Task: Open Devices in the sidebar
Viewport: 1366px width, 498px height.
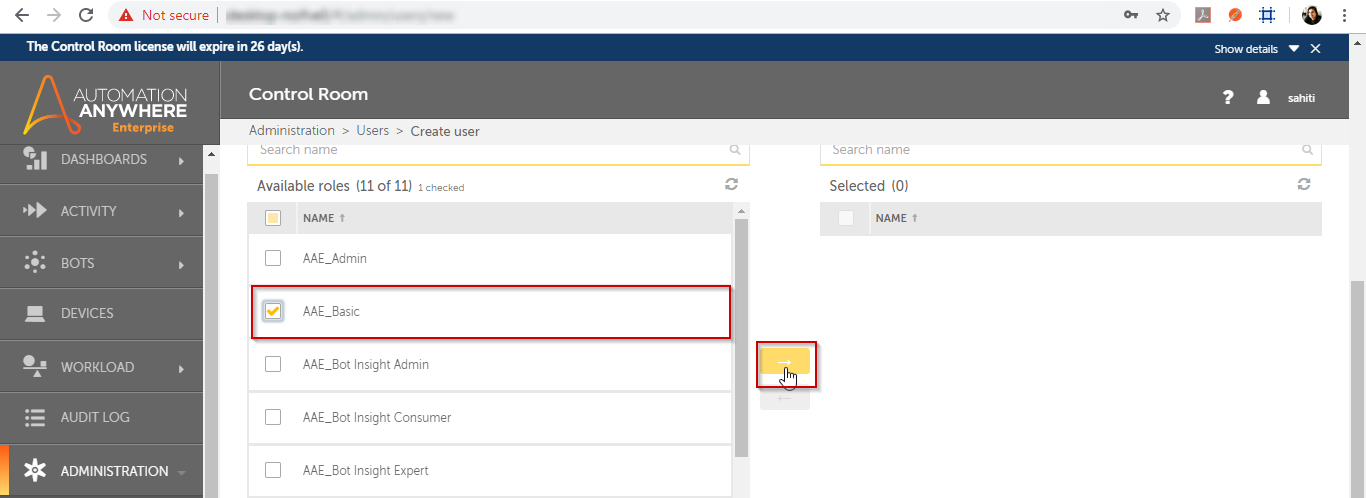Action: [87, 313]
